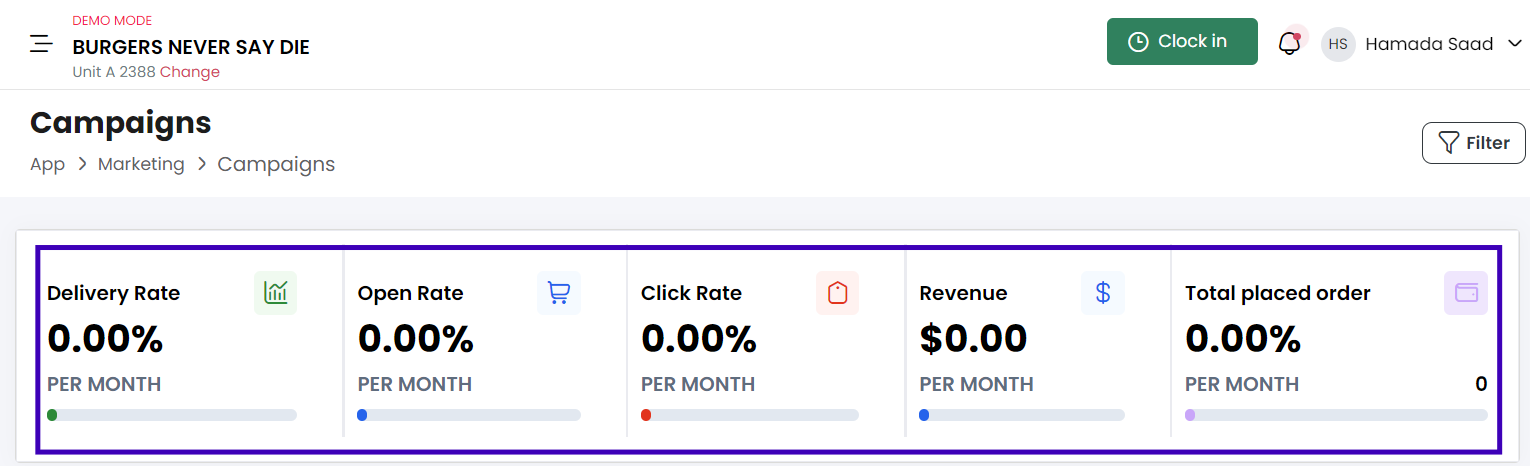Click the Clock in button
Screen dimensions: 1530x466
[1182, 41]
